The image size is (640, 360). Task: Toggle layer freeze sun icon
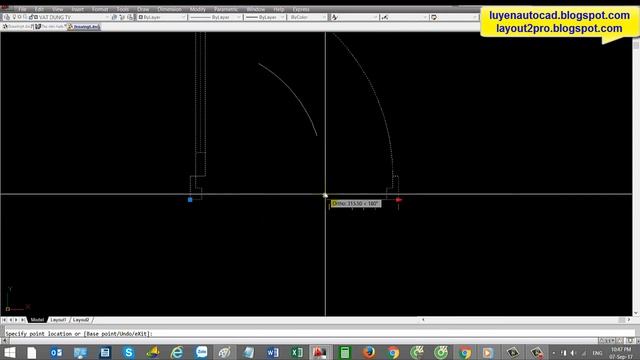[20, 17]
